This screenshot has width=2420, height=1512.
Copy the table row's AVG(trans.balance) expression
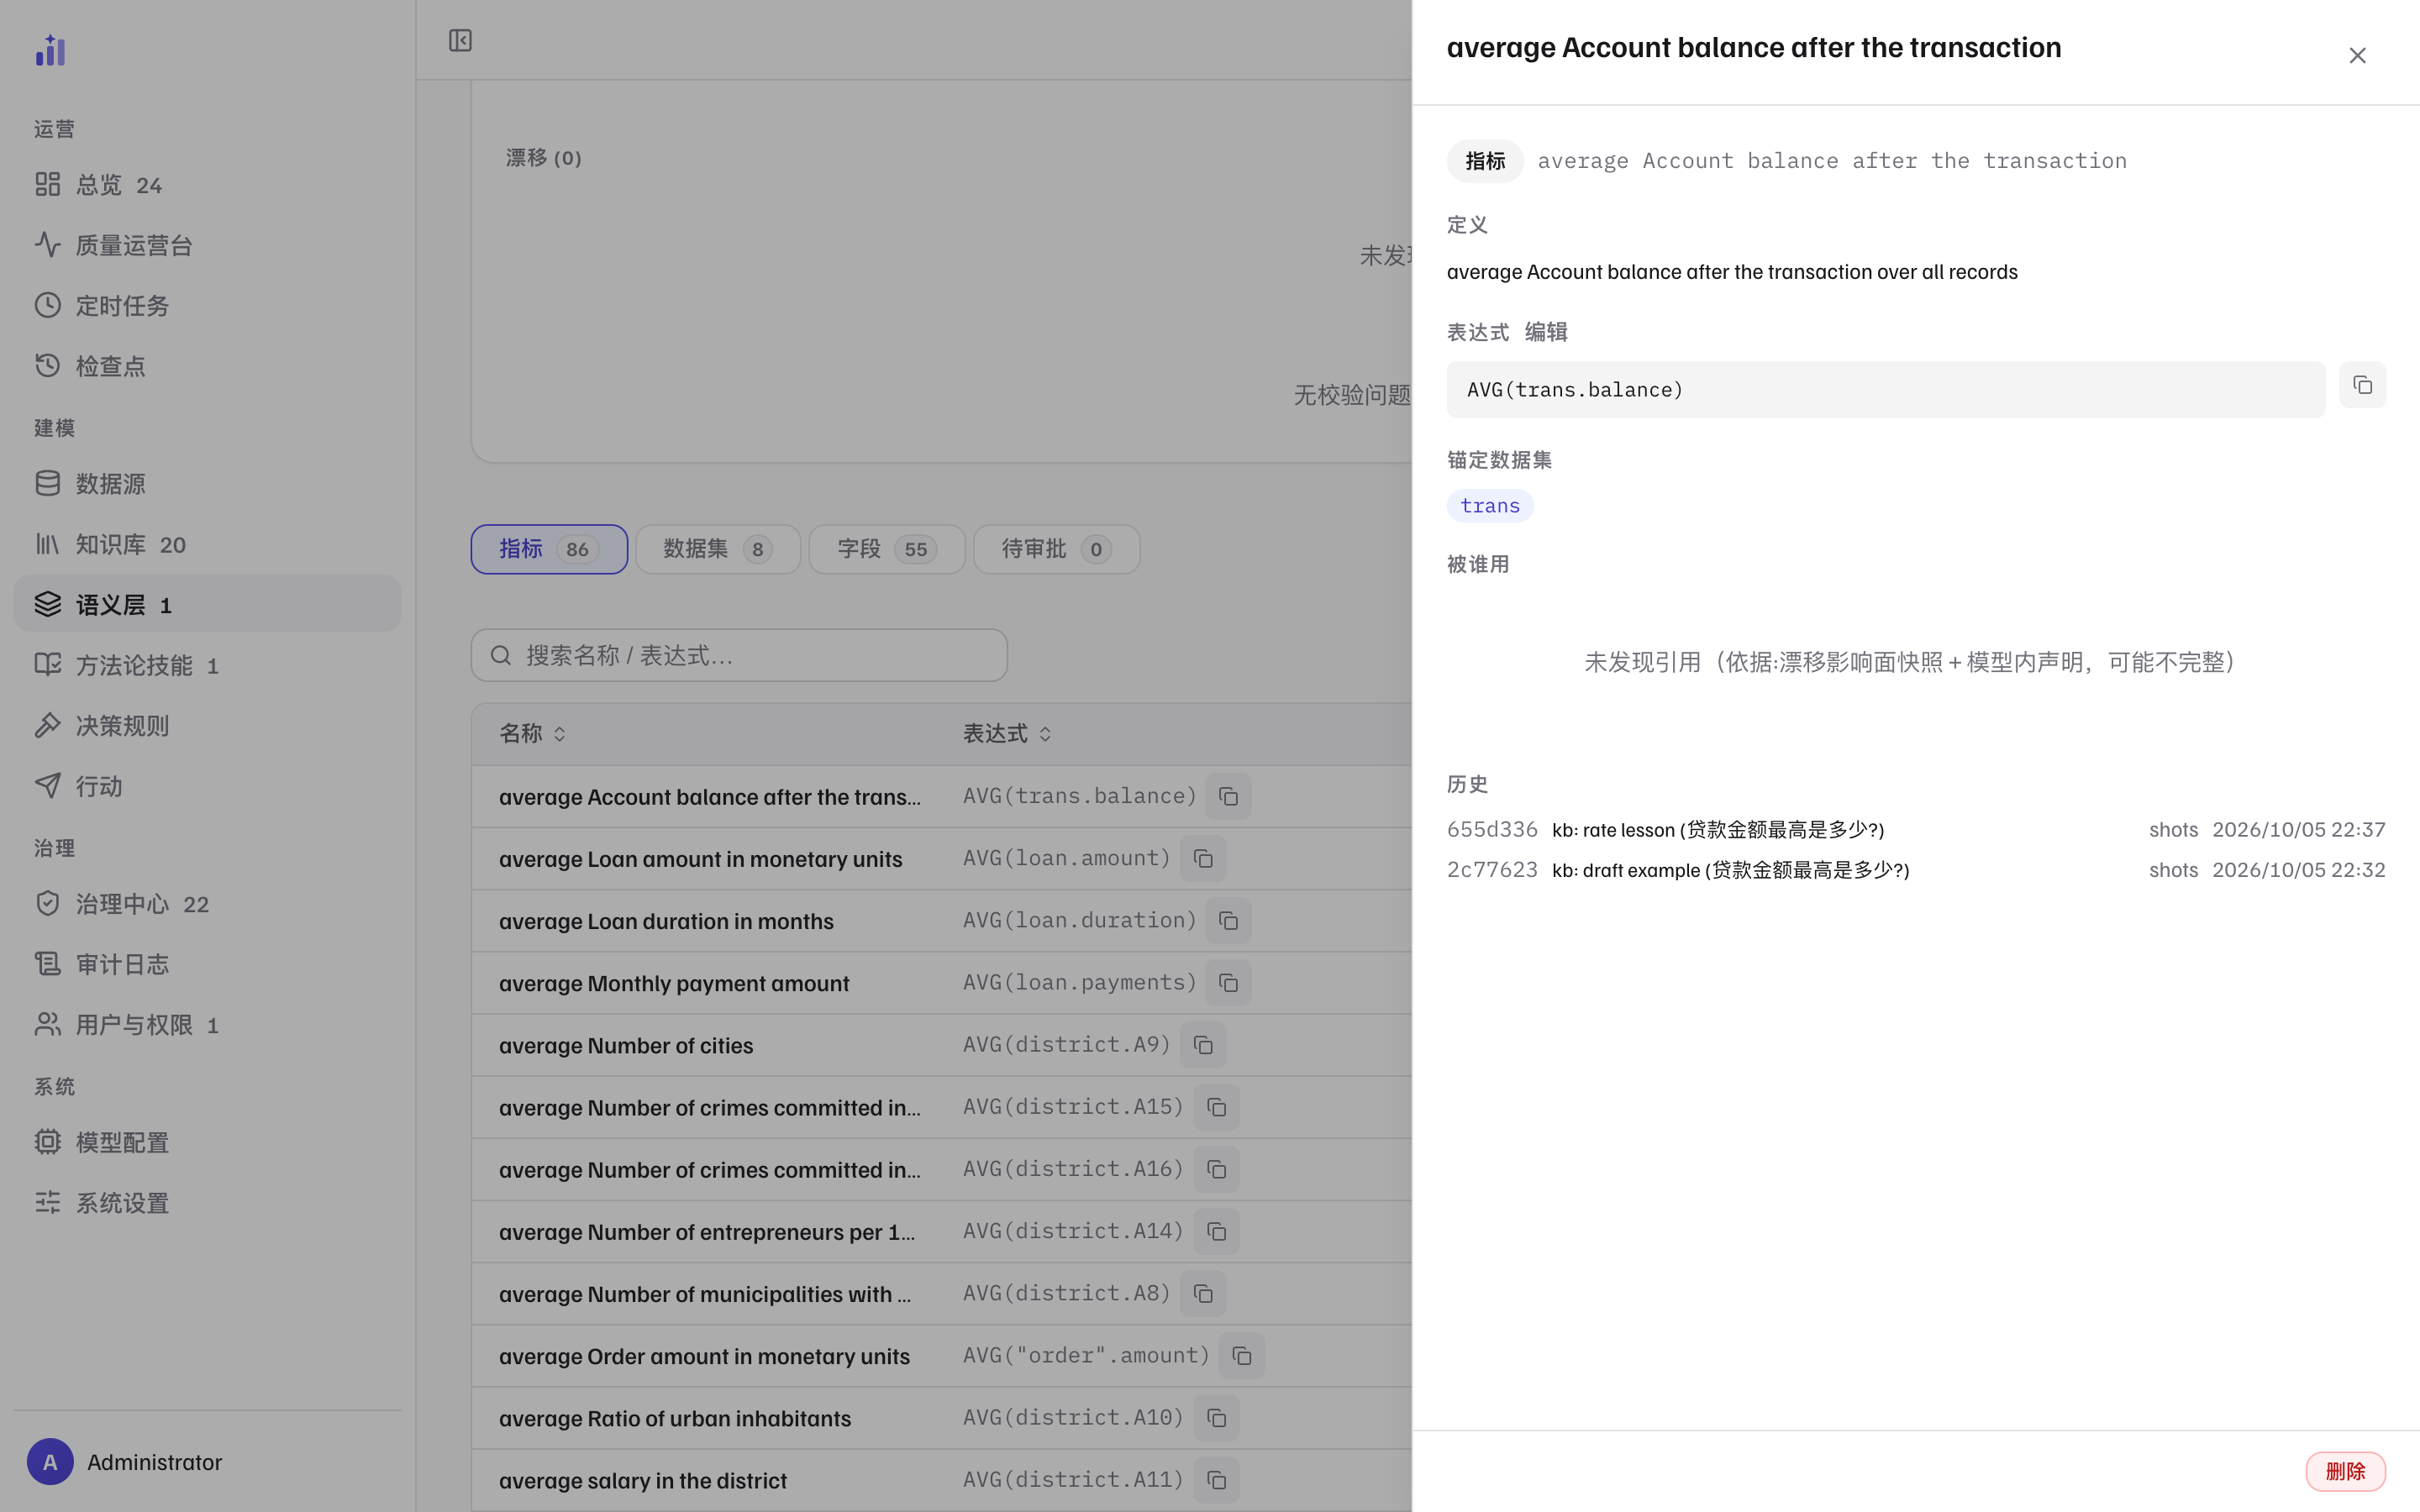(1228, 797)
